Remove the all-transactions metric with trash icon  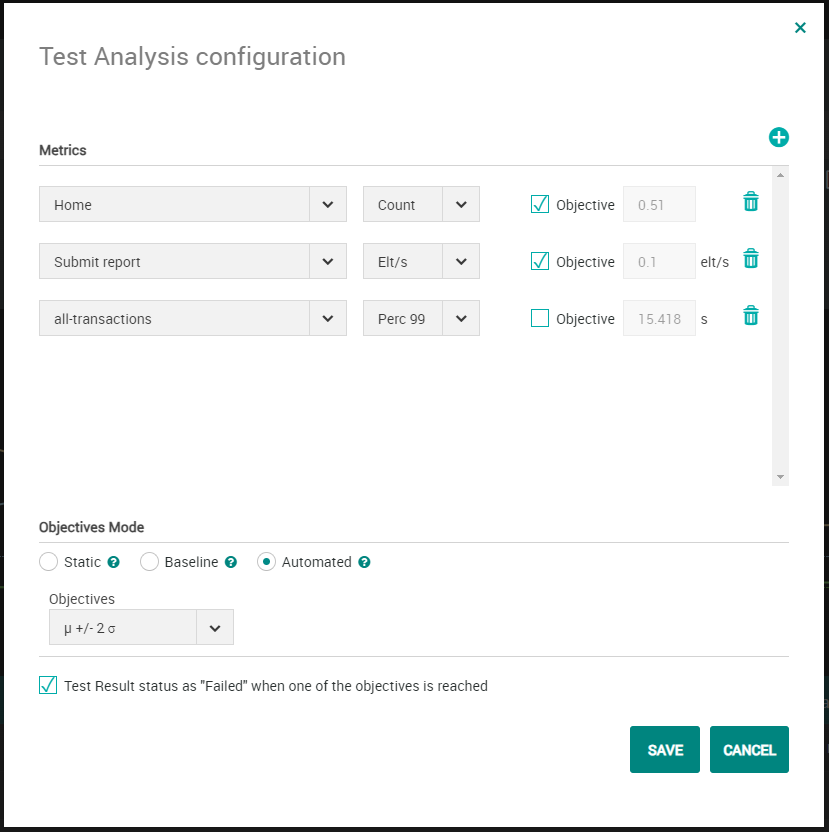click(751, 316)
